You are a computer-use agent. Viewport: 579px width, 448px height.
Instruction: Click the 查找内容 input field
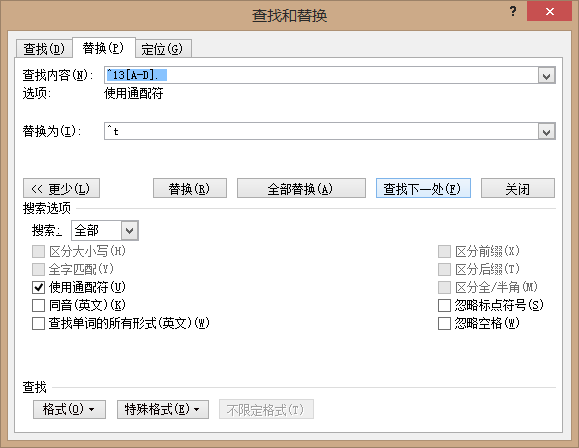(321, 75)
